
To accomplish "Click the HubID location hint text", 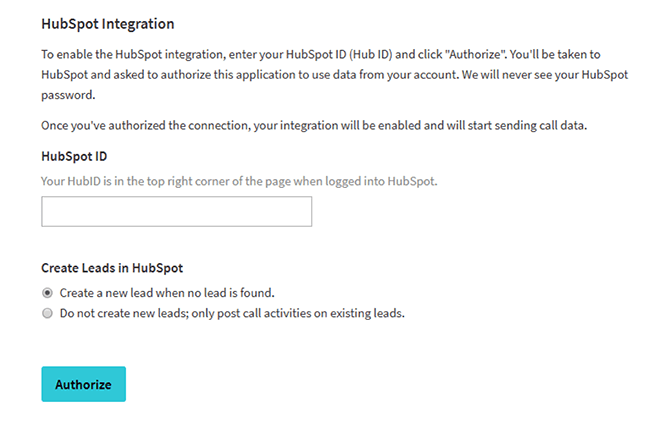I will 239,181.
